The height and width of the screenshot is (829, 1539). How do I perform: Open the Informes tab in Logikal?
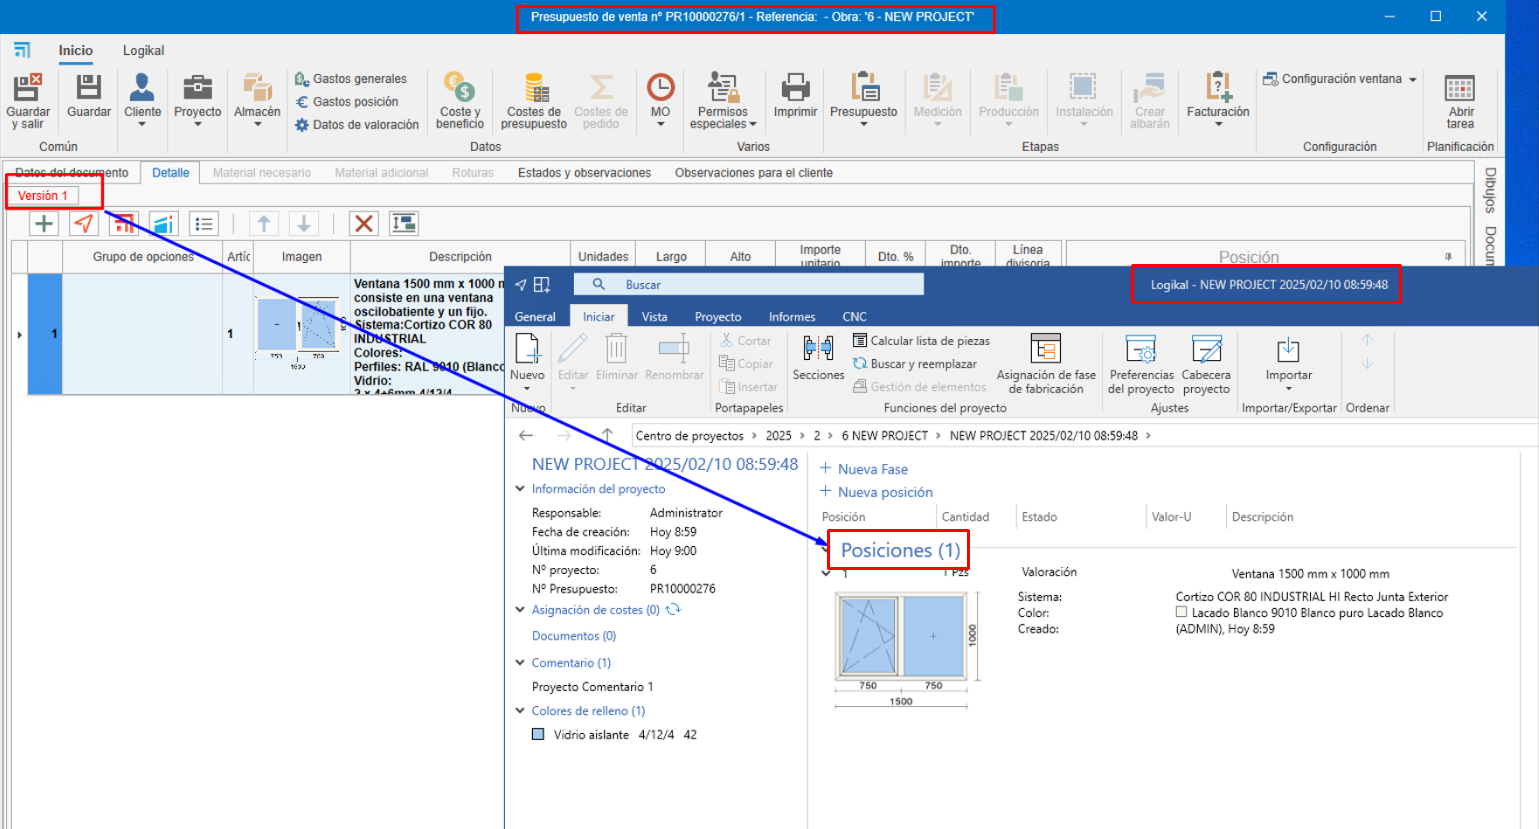click(792, 317)
